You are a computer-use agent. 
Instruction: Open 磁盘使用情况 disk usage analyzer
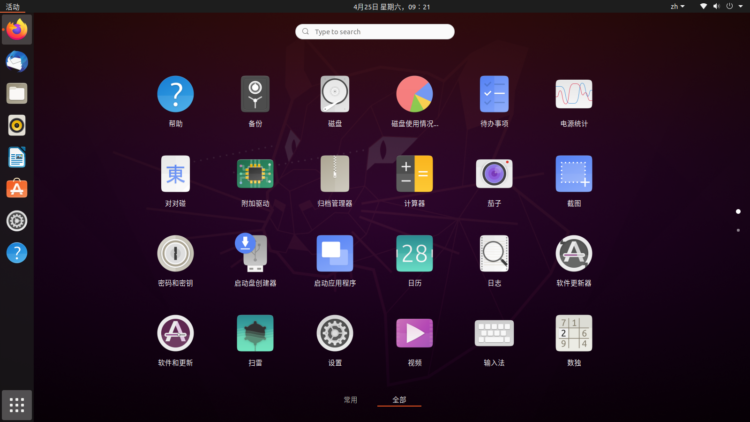click(x=414, y=95)
